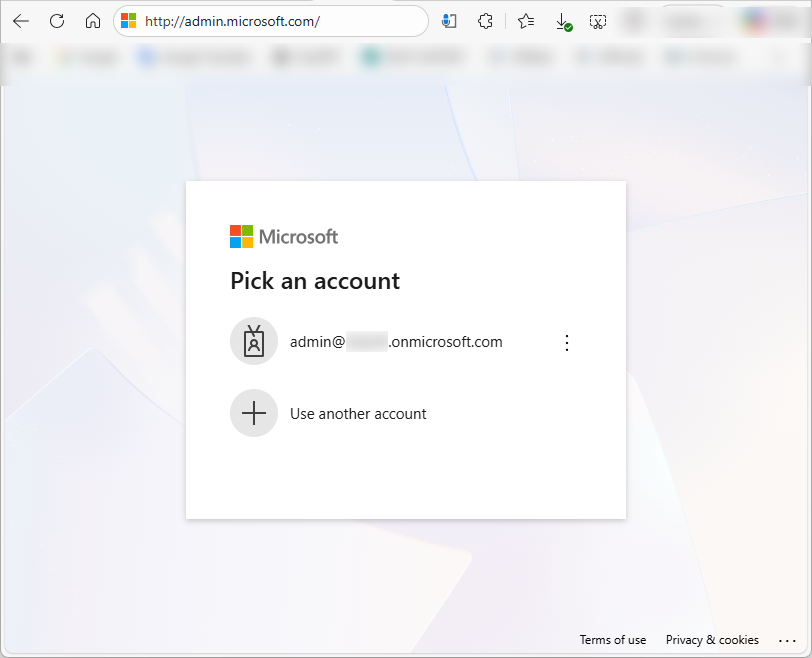
Task: Show downloads with the download arrow icon
Action: (562, 22)
